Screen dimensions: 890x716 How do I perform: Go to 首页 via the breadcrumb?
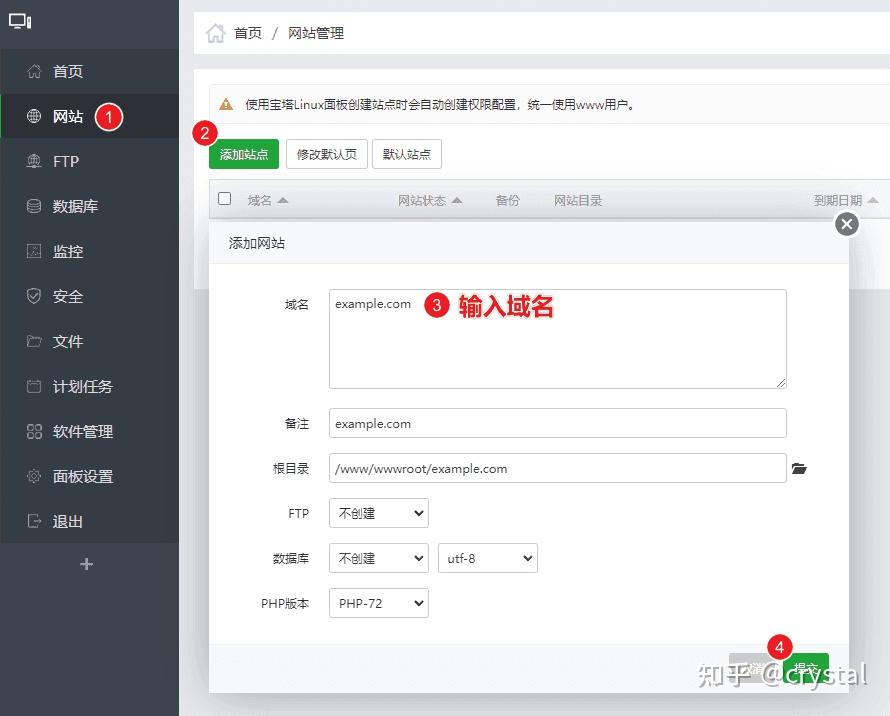[x=247, y=33]
